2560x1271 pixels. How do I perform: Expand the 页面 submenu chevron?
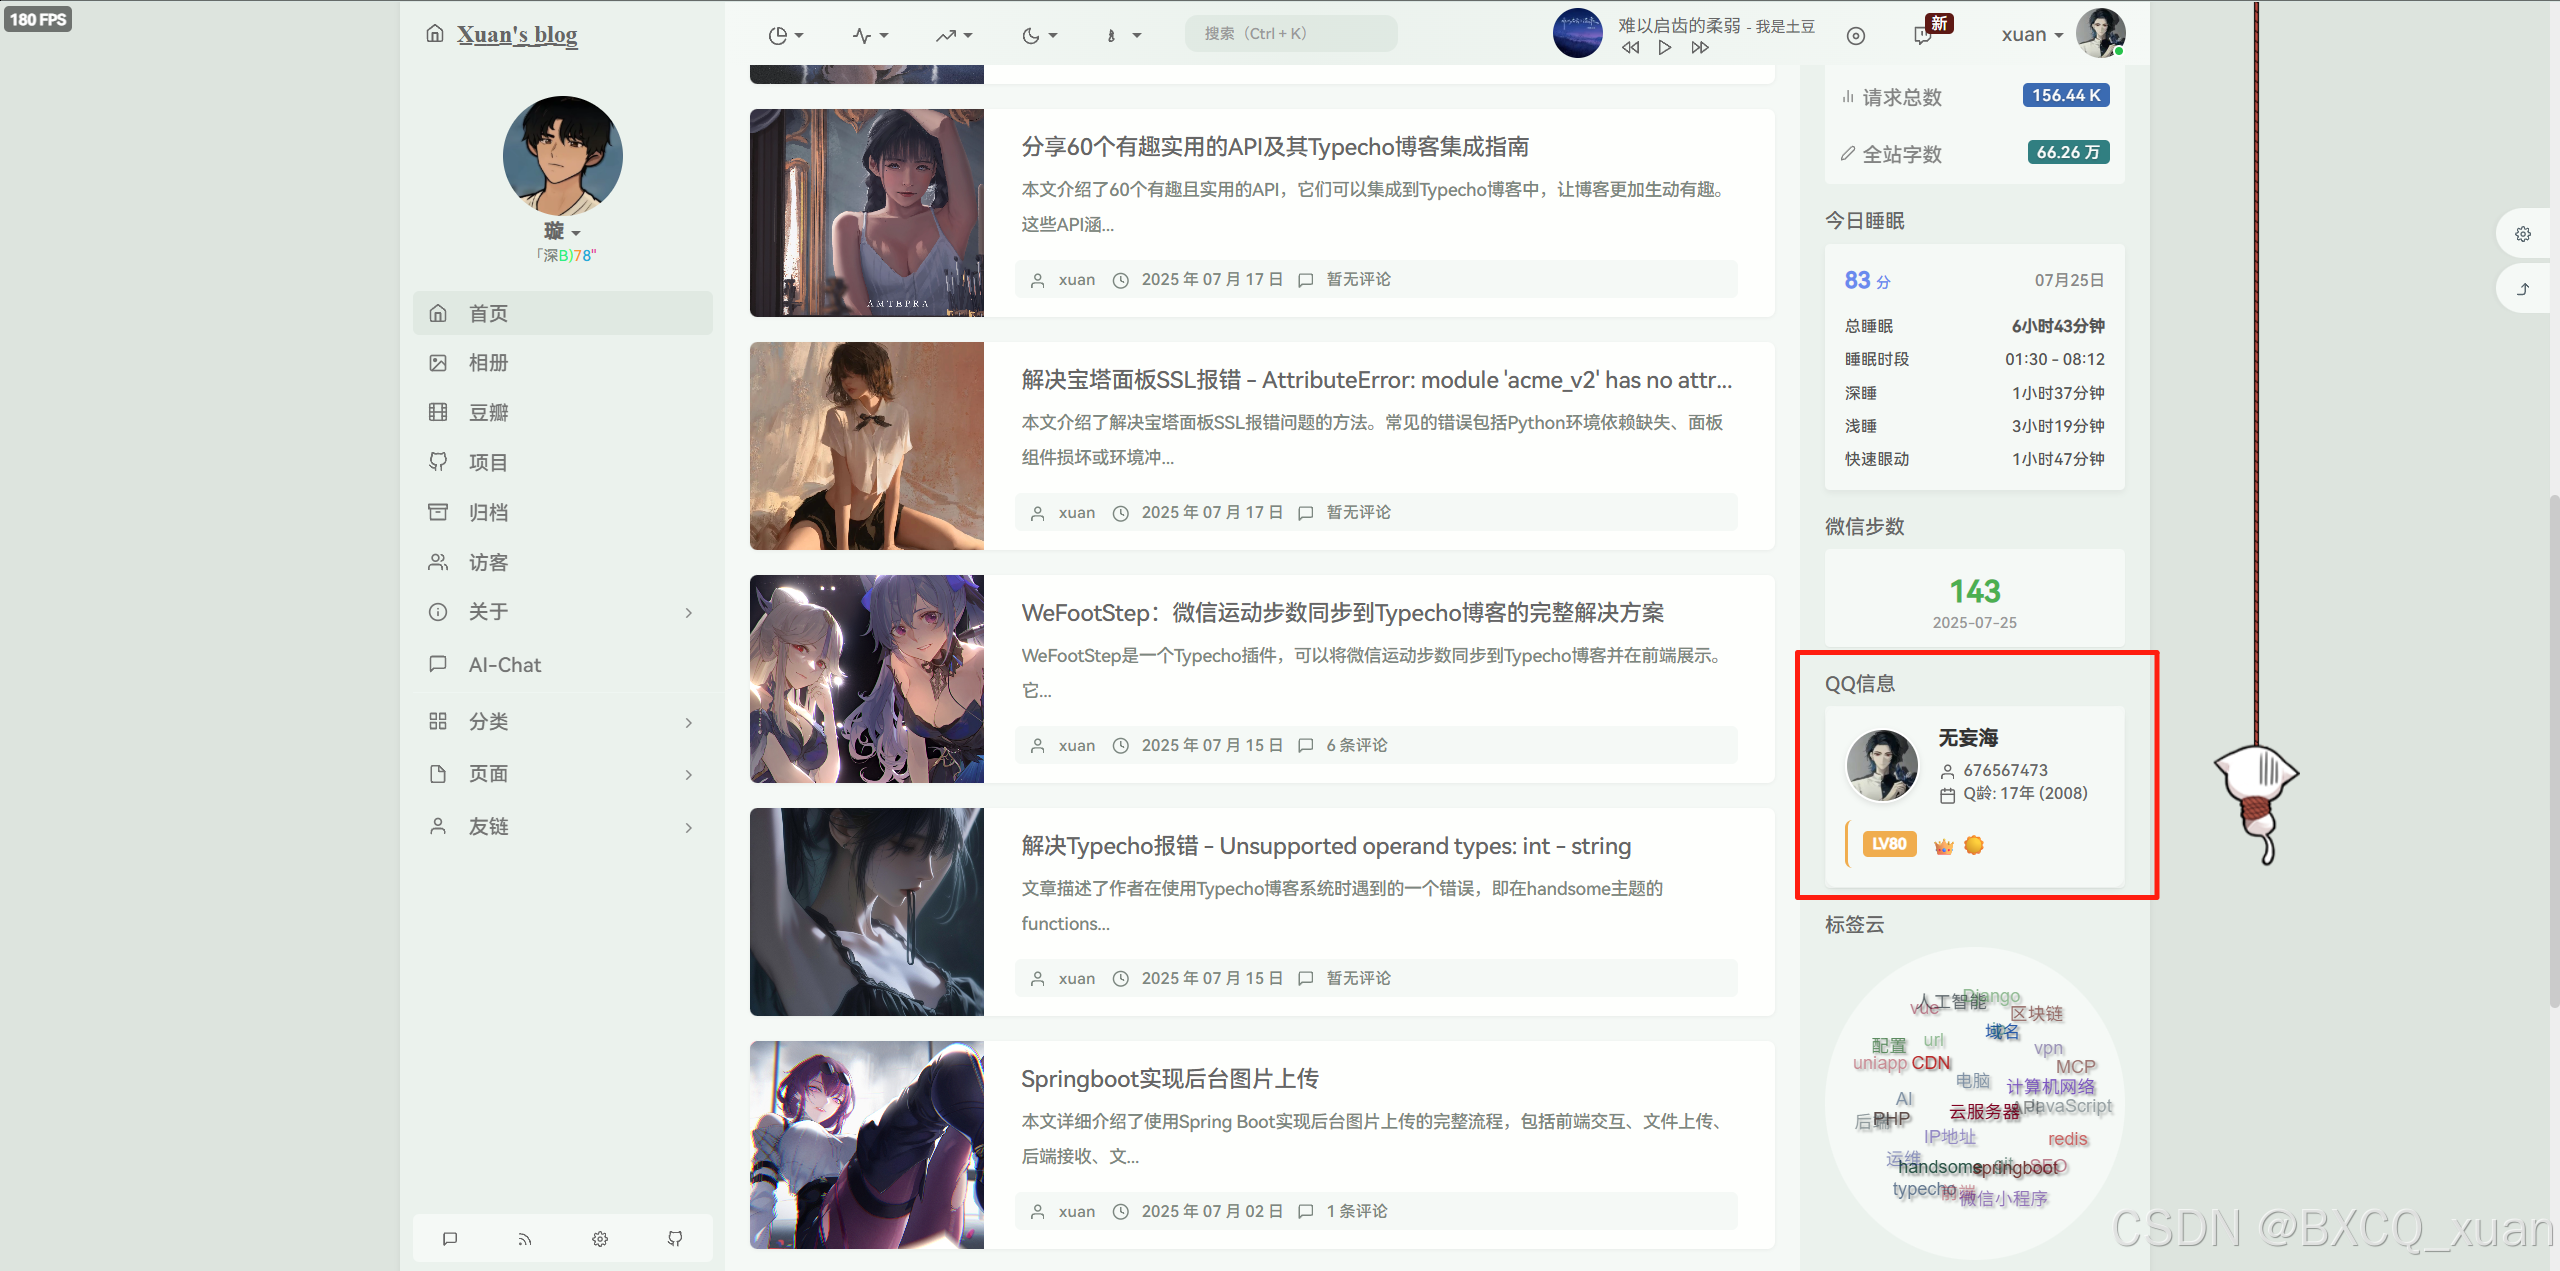689,774
